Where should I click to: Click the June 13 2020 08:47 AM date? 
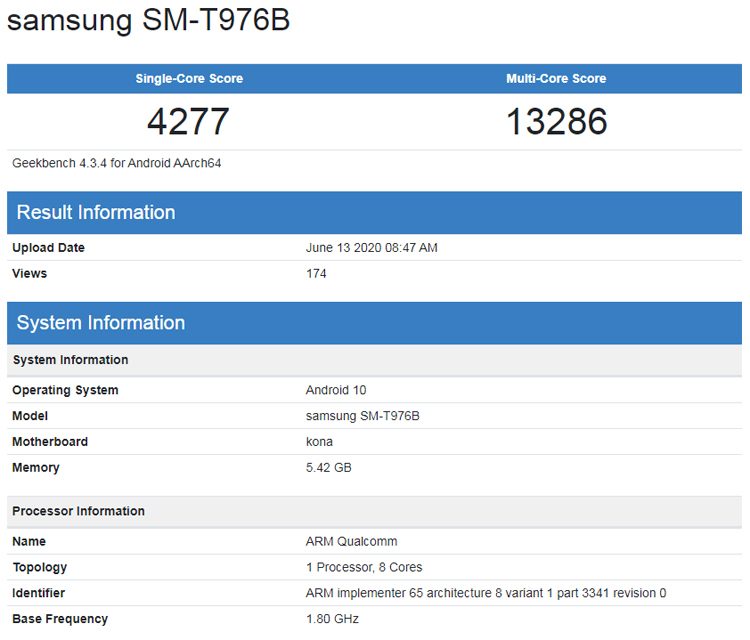pos(371,248)
